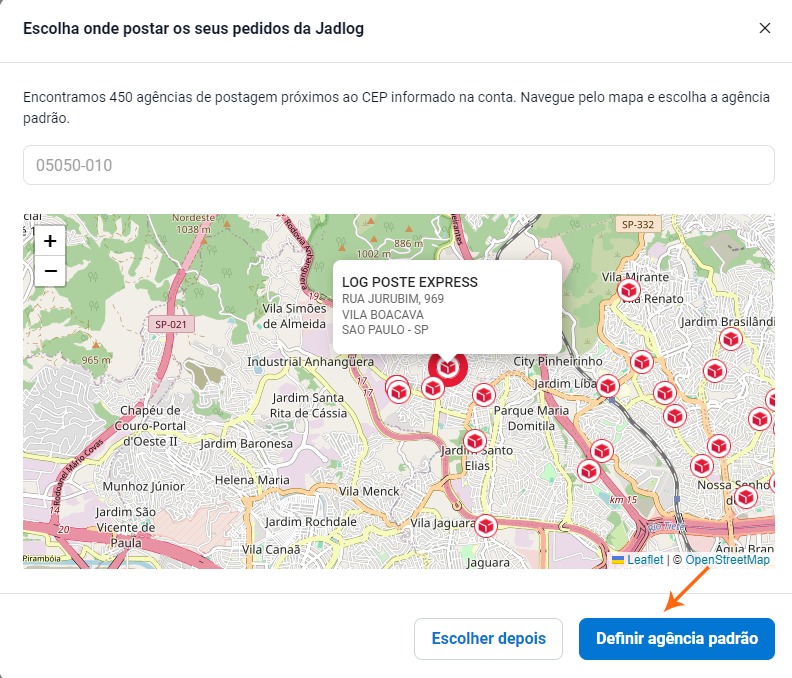Open the OpenStreetMap attribution link
The image size is (792, 678).
(727, 560)
